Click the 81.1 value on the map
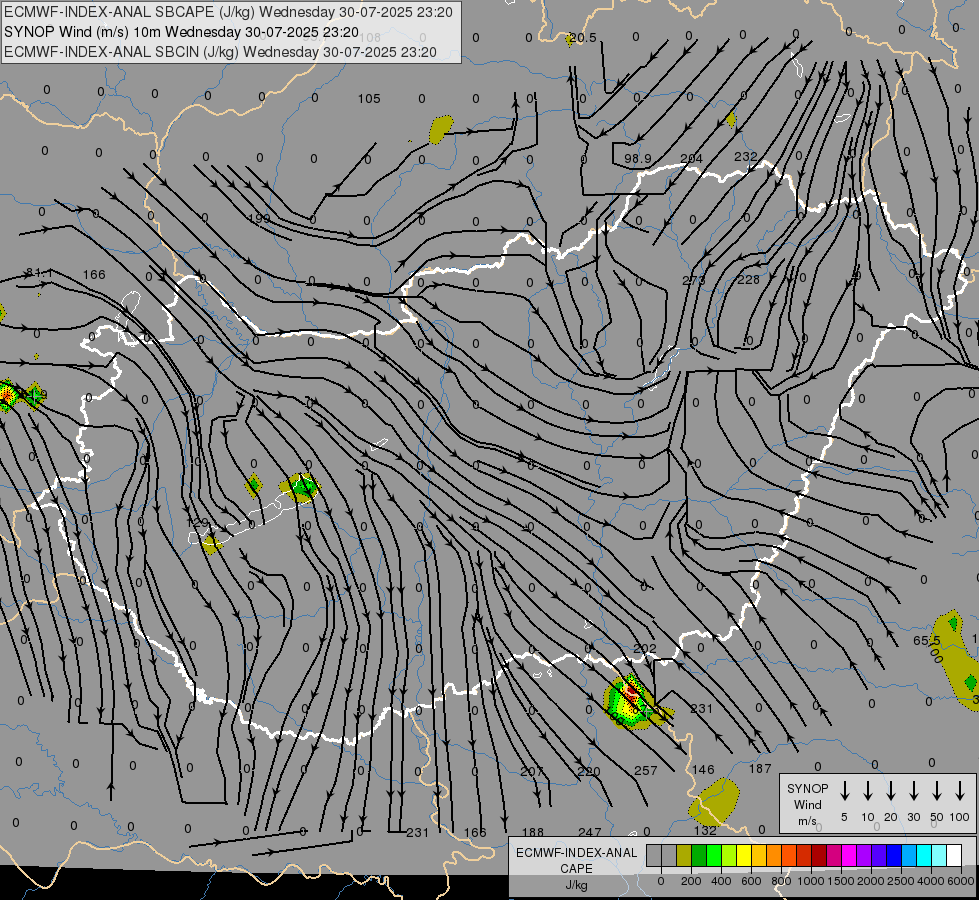This screenshot has height=900, width=979. coord(39,273)
